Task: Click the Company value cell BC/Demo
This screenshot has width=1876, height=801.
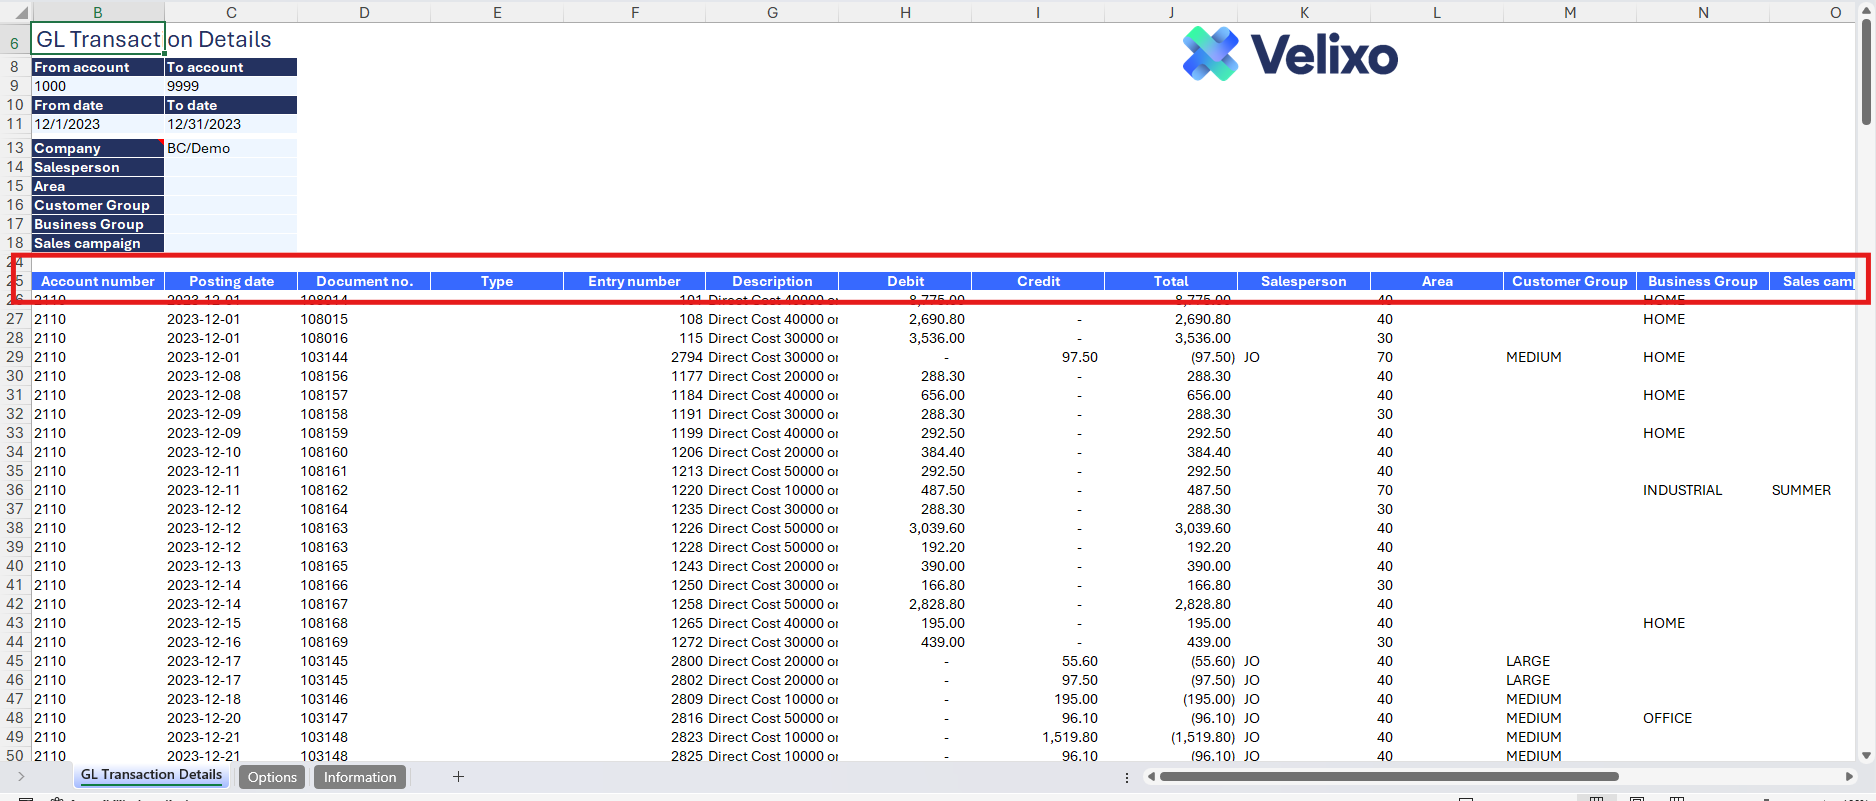Action: (230, 148)
